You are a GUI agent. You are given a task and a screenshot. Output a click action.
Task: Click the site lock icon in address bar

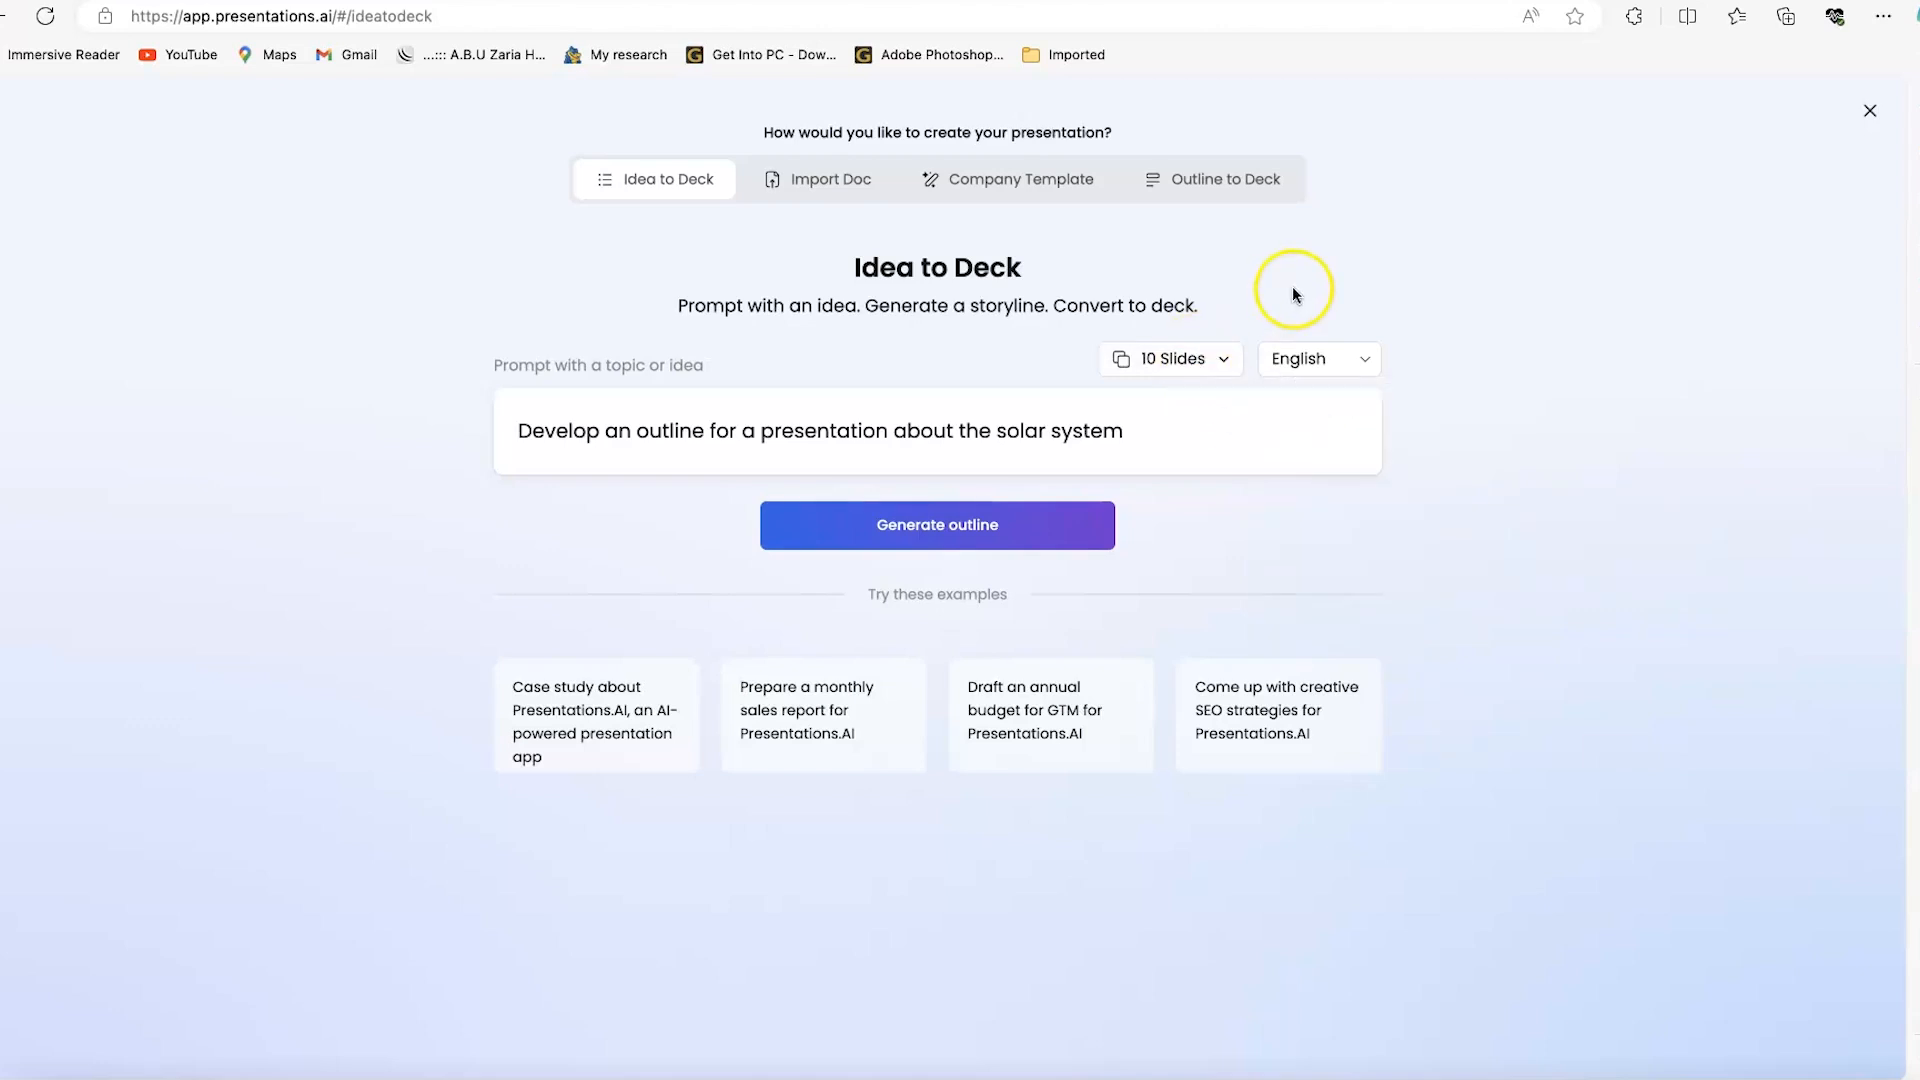(105, 16)
